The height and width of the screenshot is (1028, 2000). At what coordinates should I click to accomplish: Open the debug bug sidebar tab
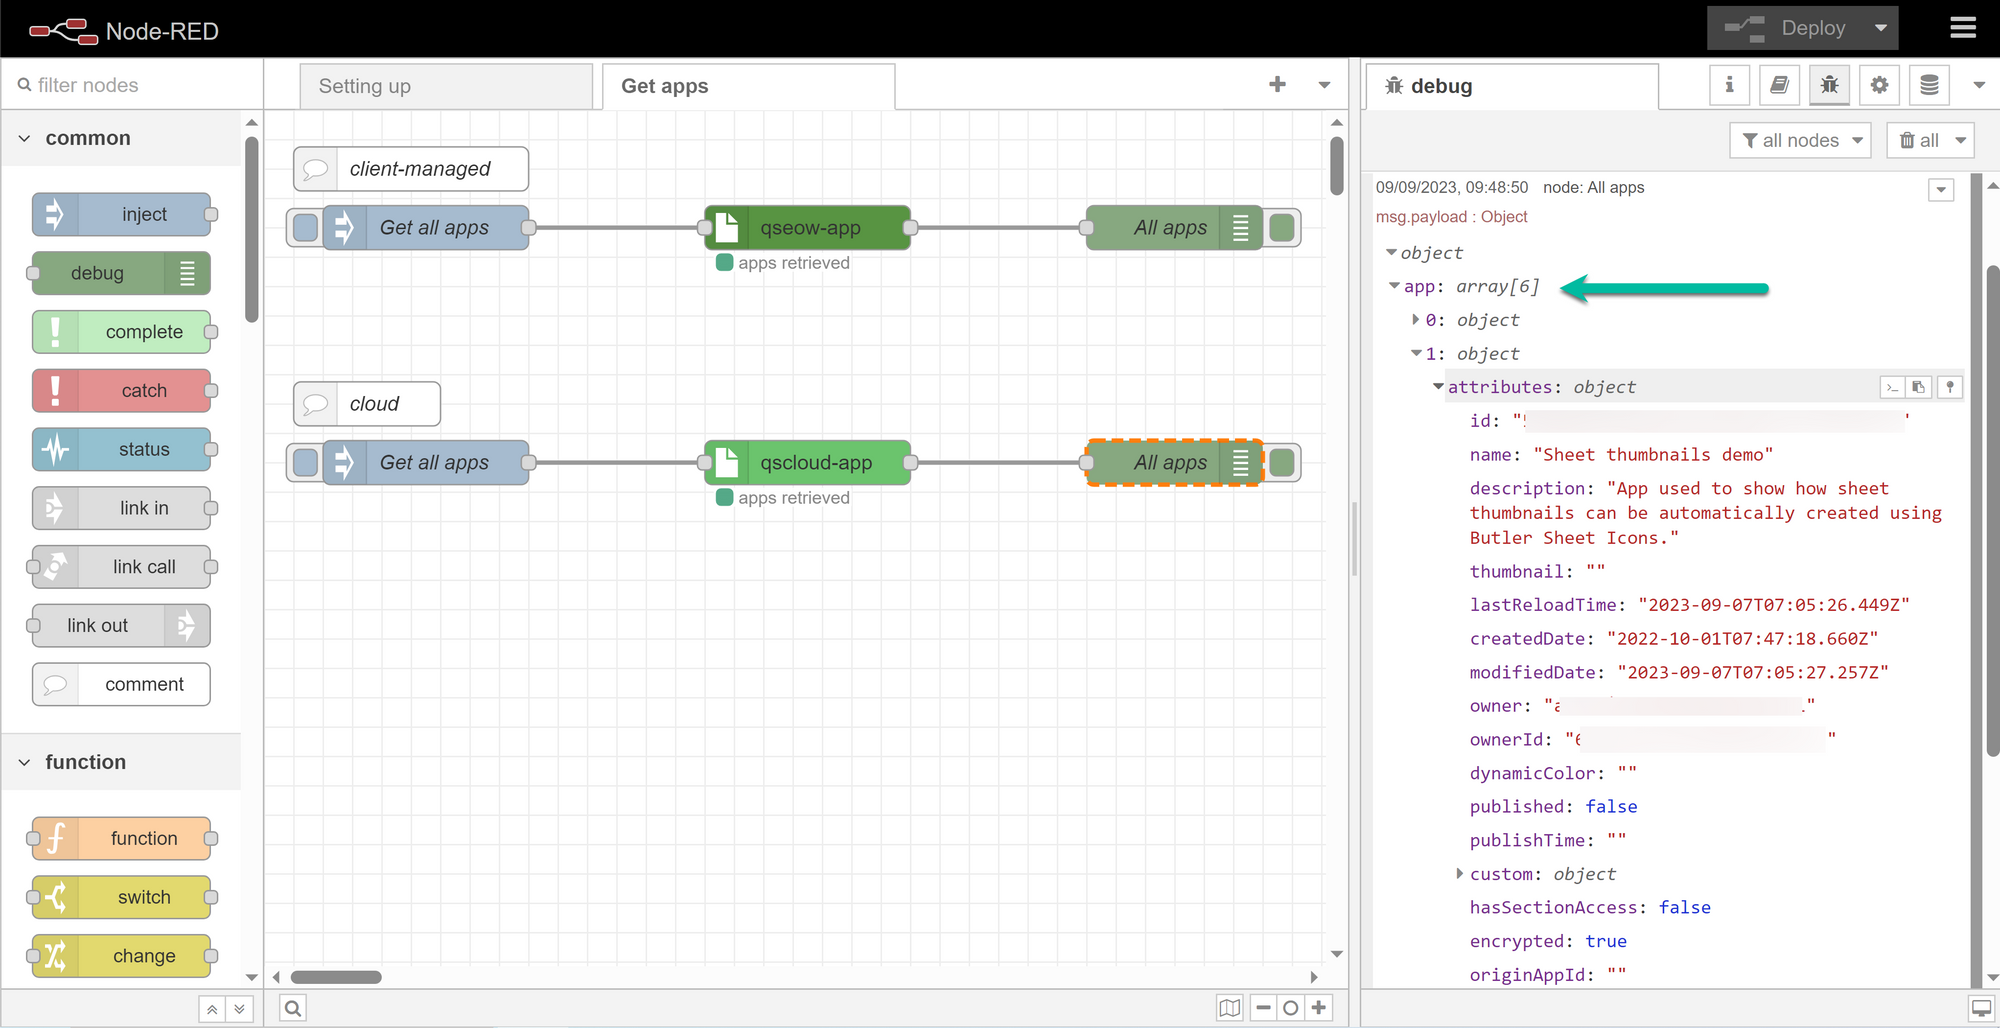click(x=1829, y=85)
